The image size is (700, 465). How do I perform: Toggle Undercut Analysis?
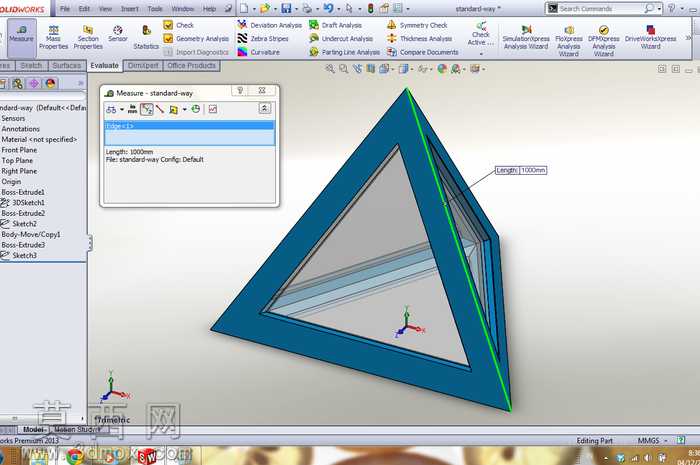tap(341, 39)
